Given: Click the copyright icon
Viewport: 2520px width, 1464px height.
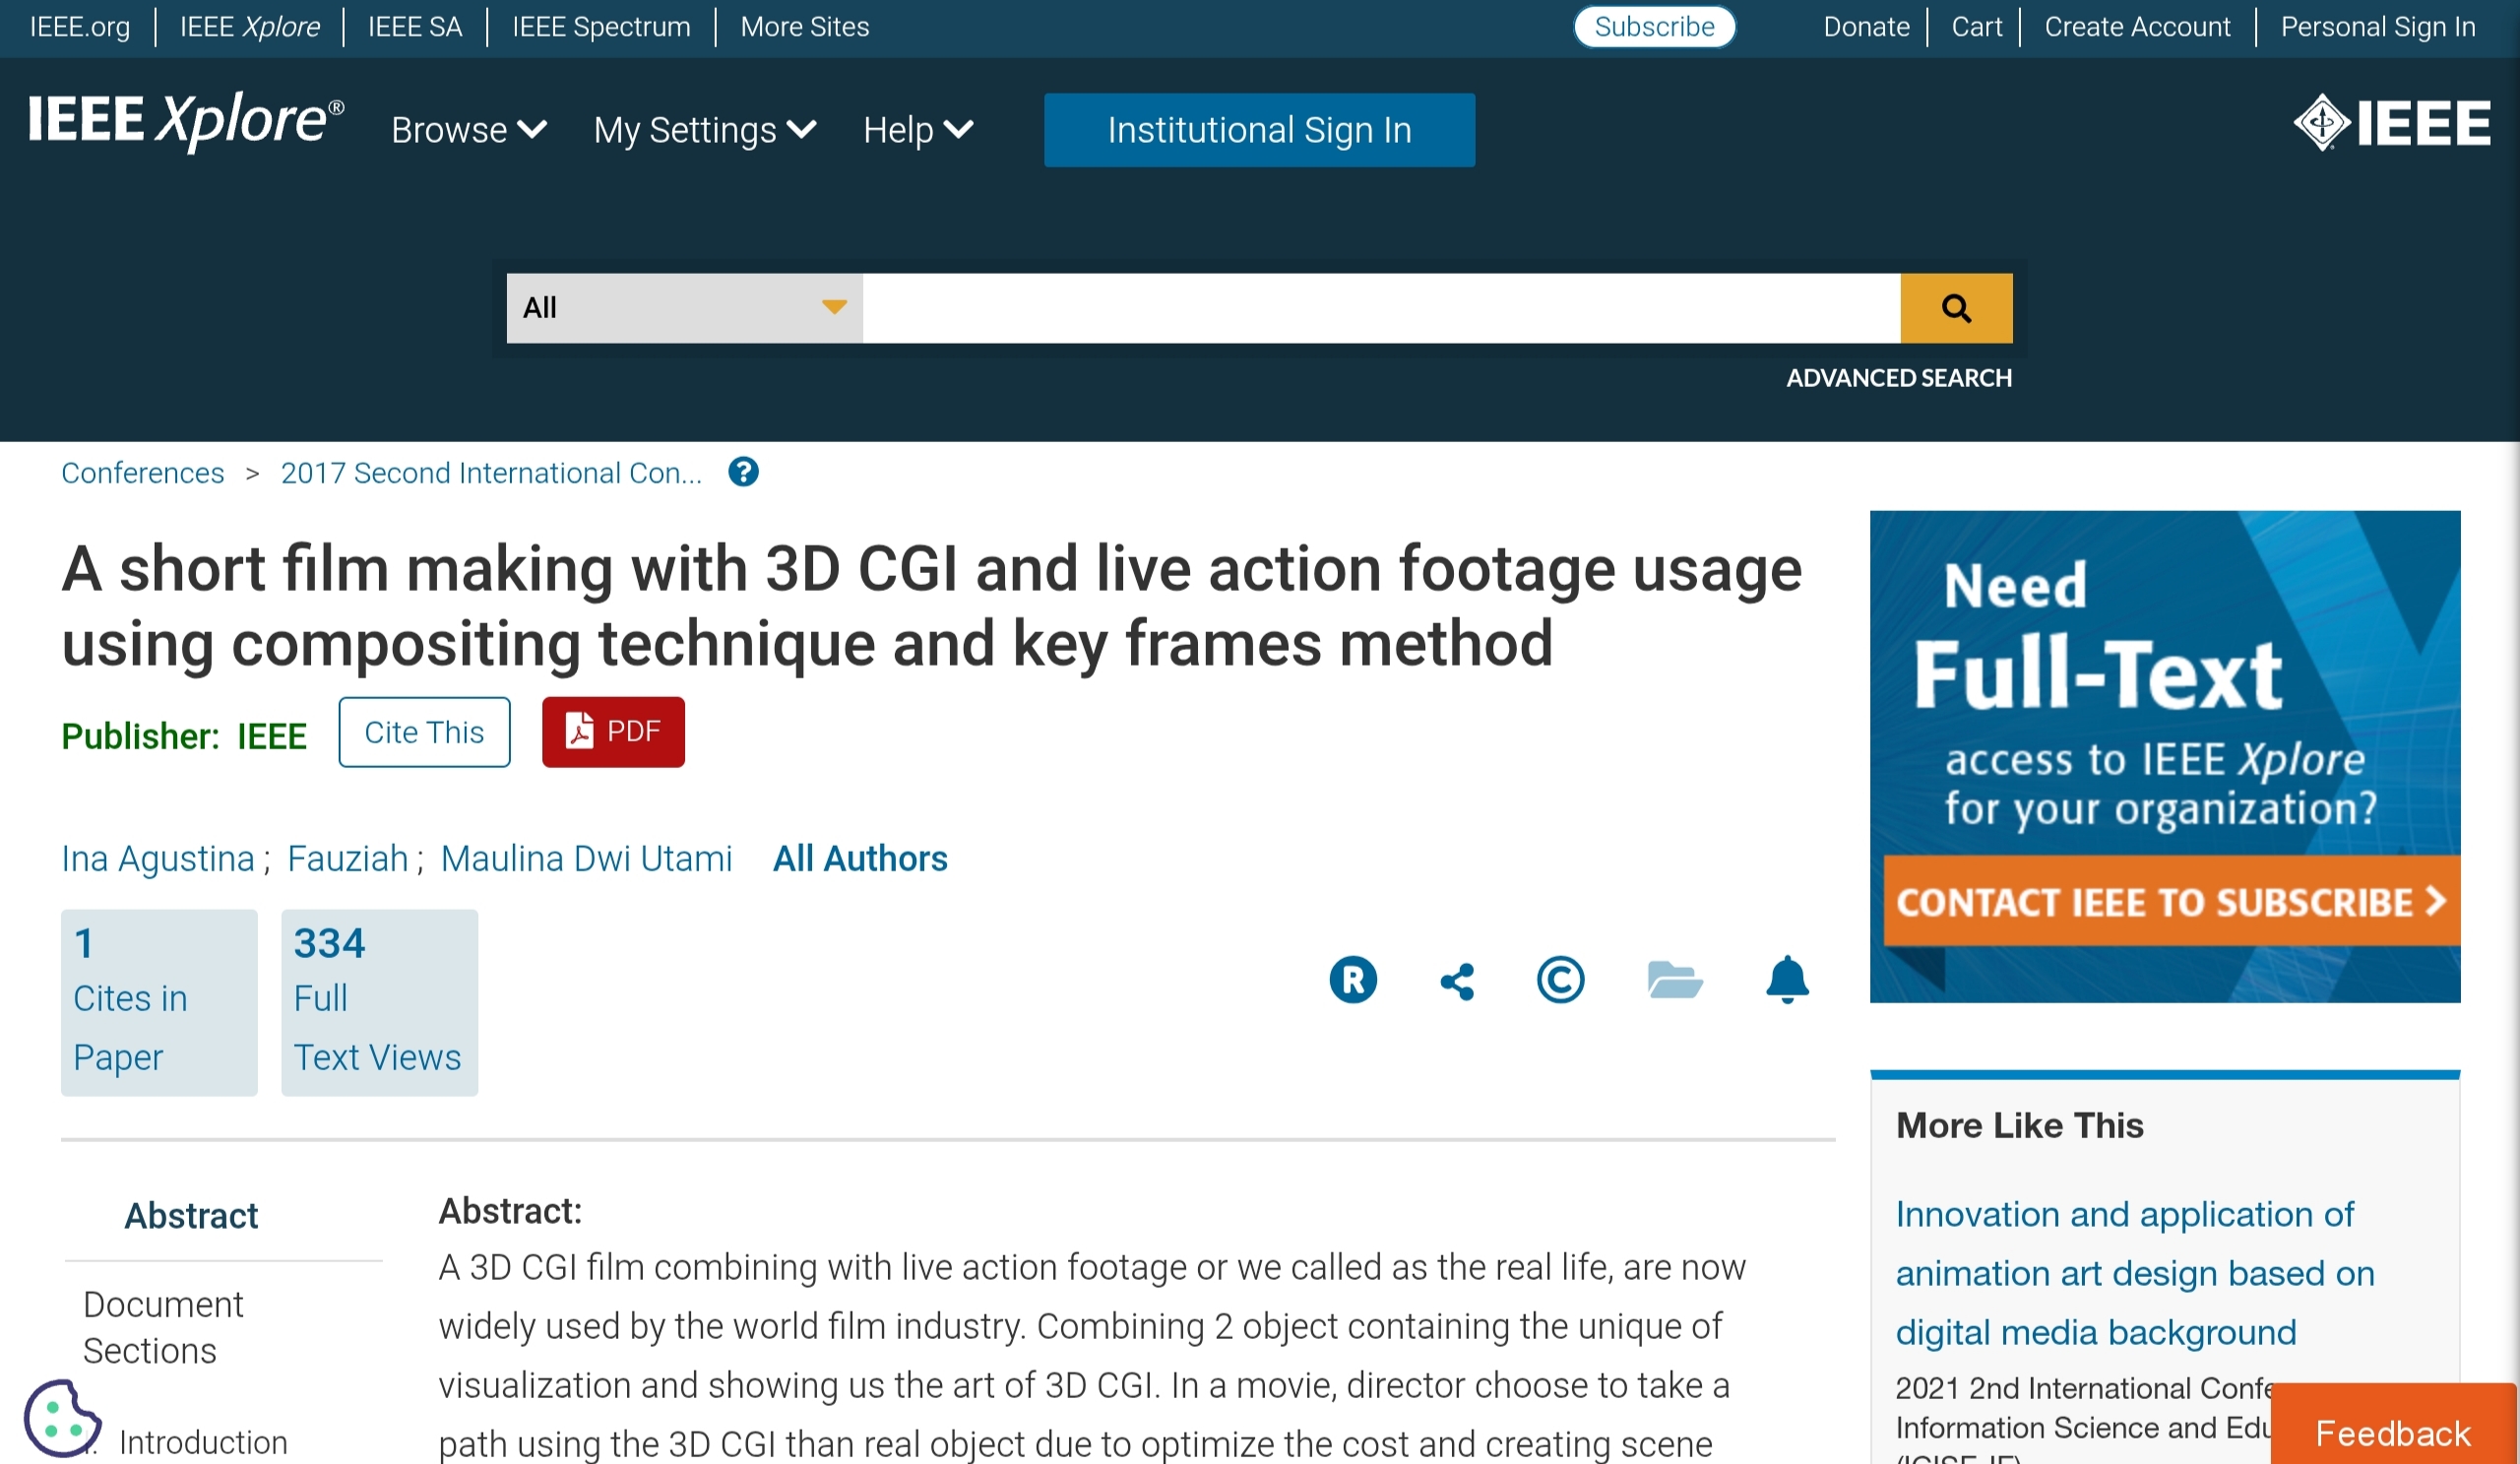Looking at the screenshot, I should coord(1560,980).
